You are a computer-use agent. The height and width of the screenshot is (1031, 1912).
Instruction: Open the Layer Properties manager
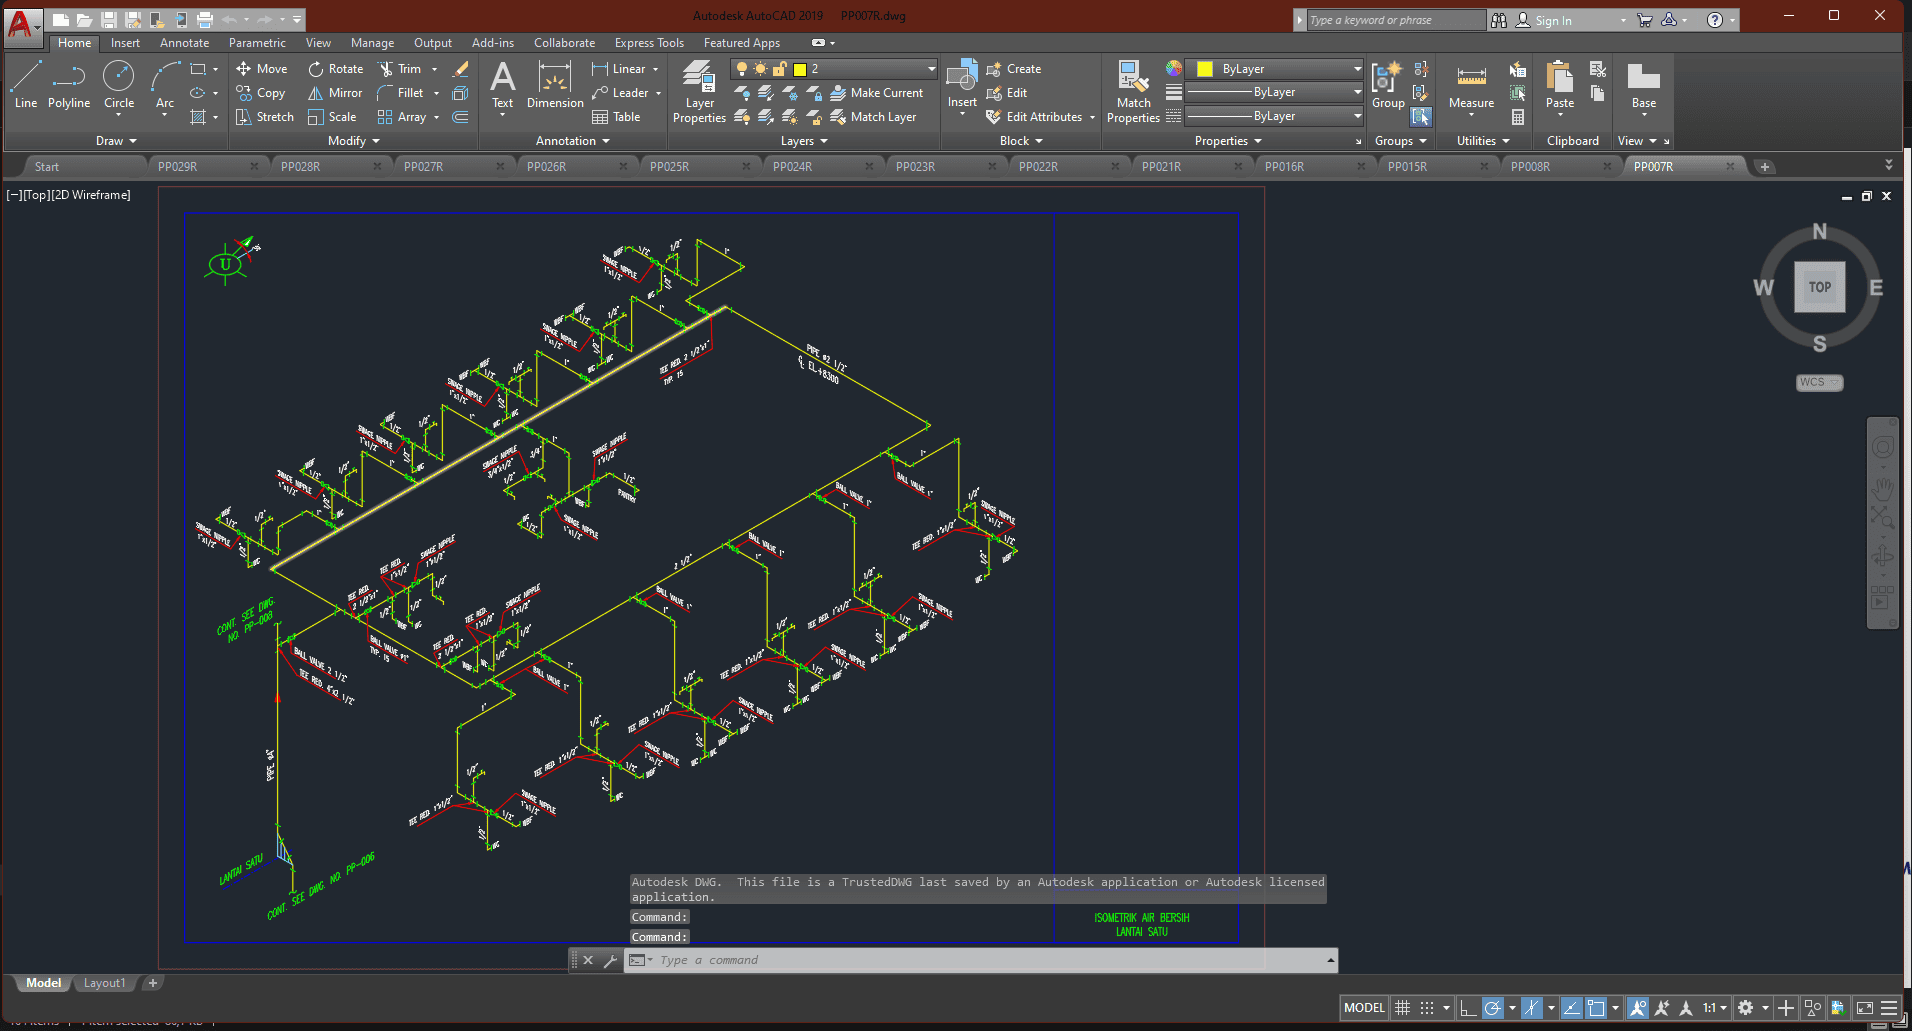pyautogui.click(x=699, y=91)
